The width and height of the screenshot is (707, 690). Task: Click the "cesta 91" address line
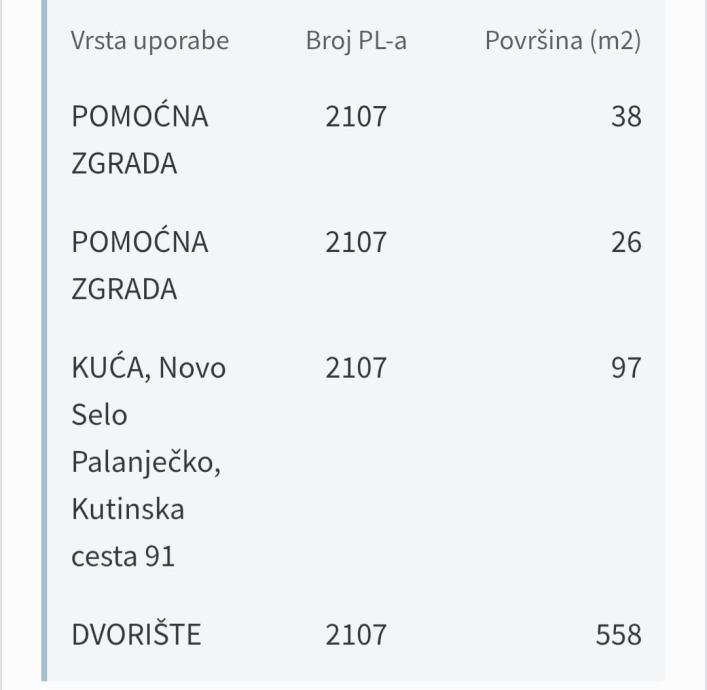point(124,556)
